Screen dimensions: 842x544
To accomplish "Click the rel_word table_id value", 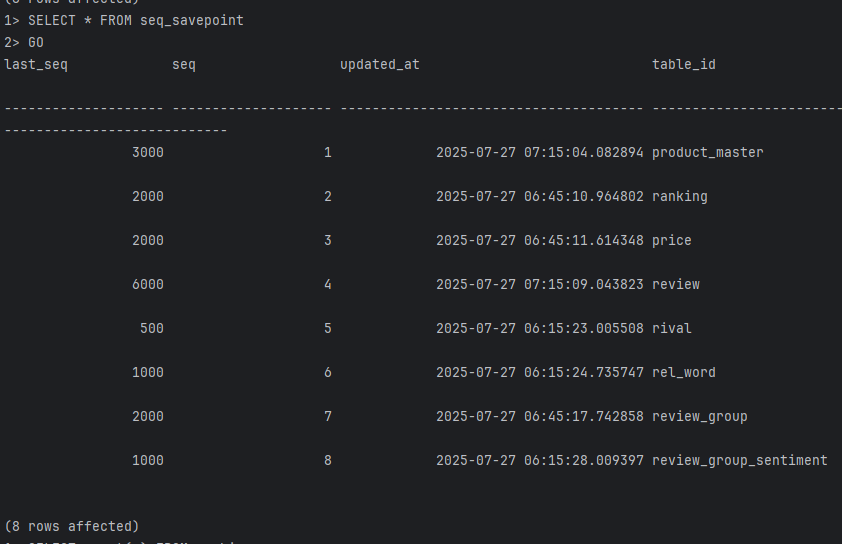I will [x=684, y=373].
